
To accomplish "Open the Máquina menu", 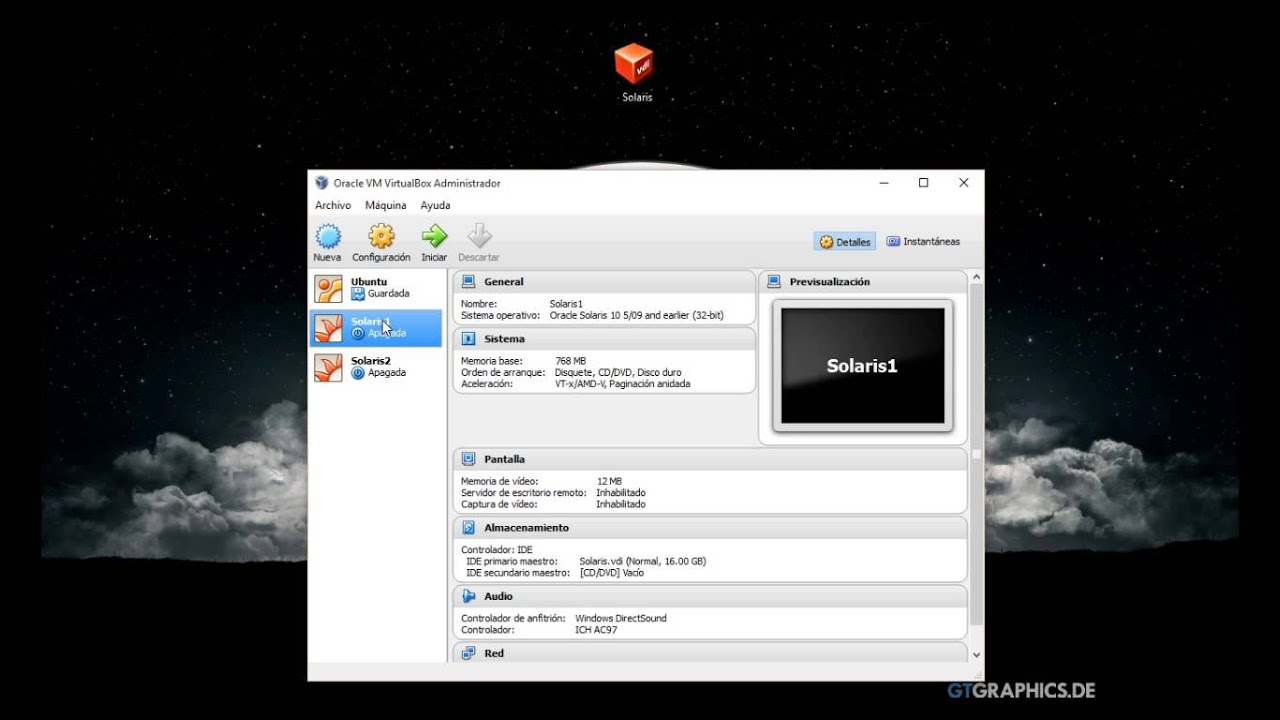I will pos(385,205).
